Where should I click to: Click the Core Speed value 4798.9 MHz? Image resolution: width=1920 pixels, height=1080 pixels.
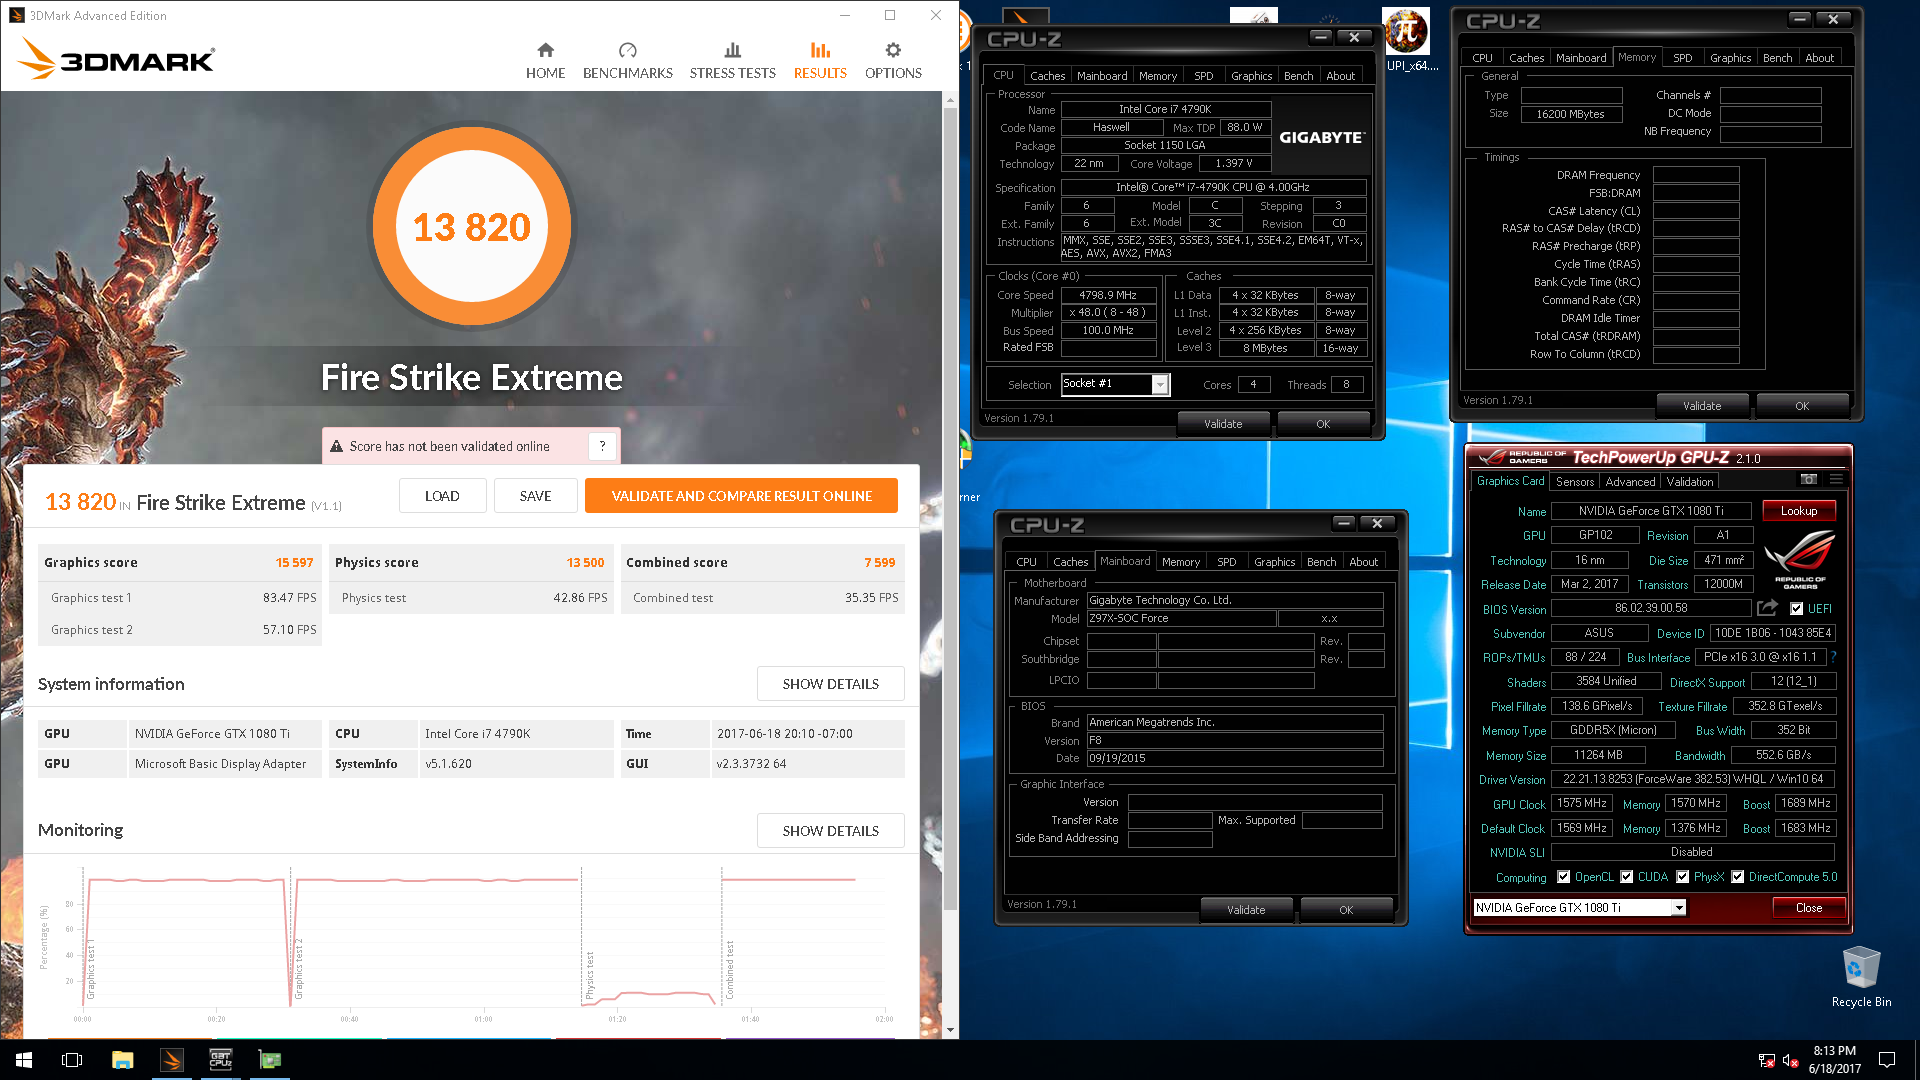coord(1108,295)
